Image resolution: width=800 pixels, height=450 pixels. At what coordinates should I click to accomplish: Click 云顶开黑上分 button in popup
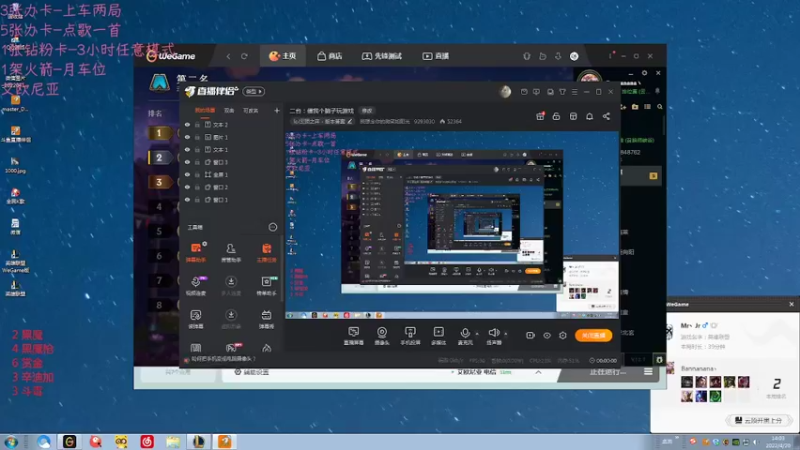click(759, 420)
